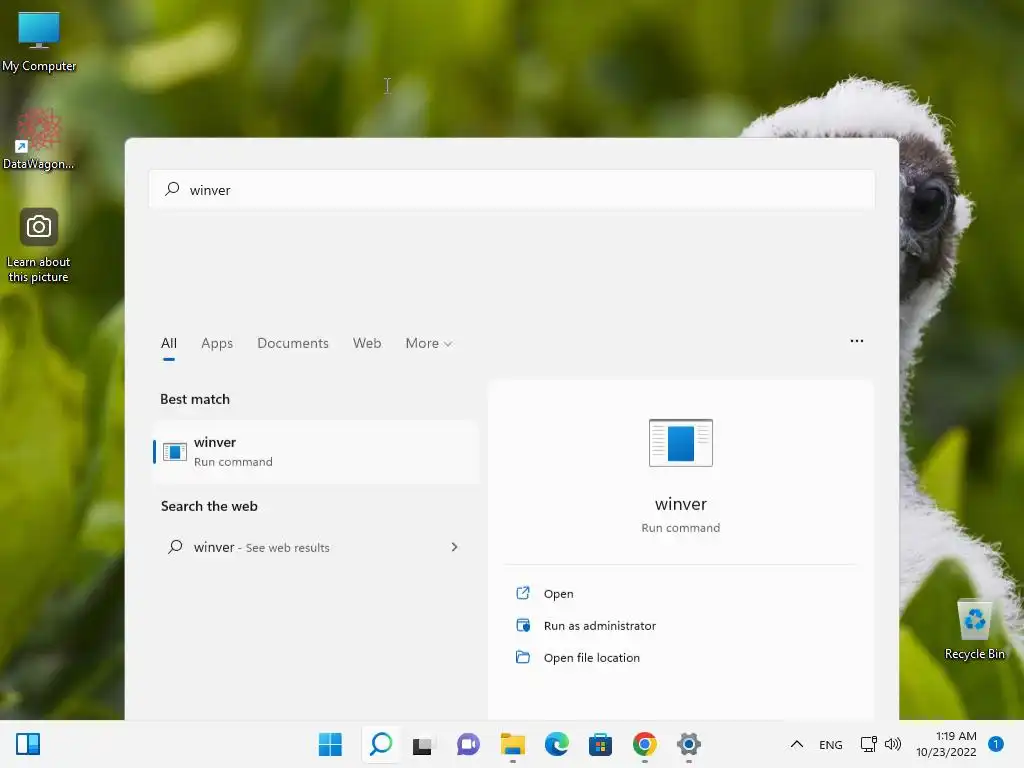1024x768 pixels.
Task: Click the Open file location folder icon
Action: (523, 656)
